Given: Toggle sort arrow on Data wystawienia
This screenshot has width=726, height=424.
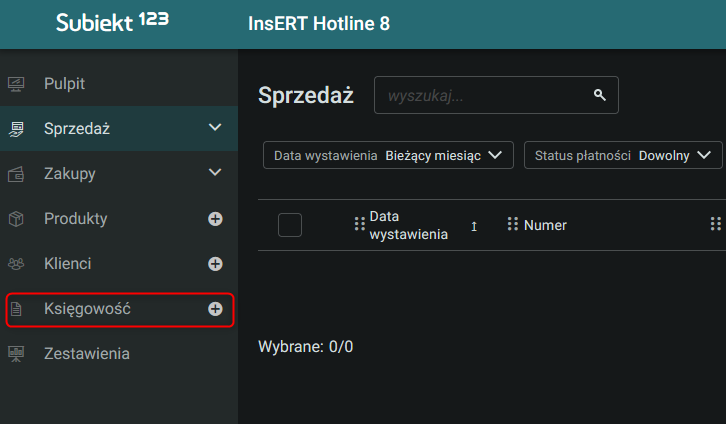Looking at the screenshot, I should (474, 226).
